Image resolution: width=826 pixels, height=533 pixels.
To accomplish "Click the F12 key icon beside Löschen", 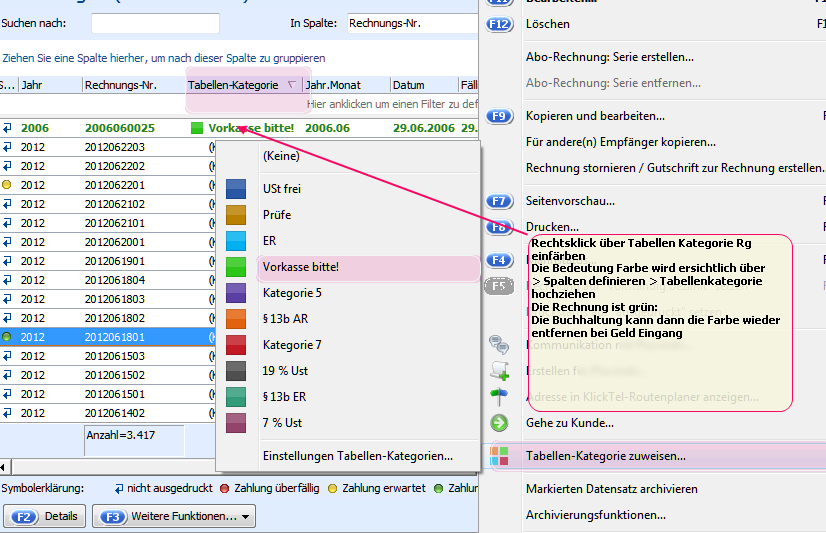I will point(499,24).
